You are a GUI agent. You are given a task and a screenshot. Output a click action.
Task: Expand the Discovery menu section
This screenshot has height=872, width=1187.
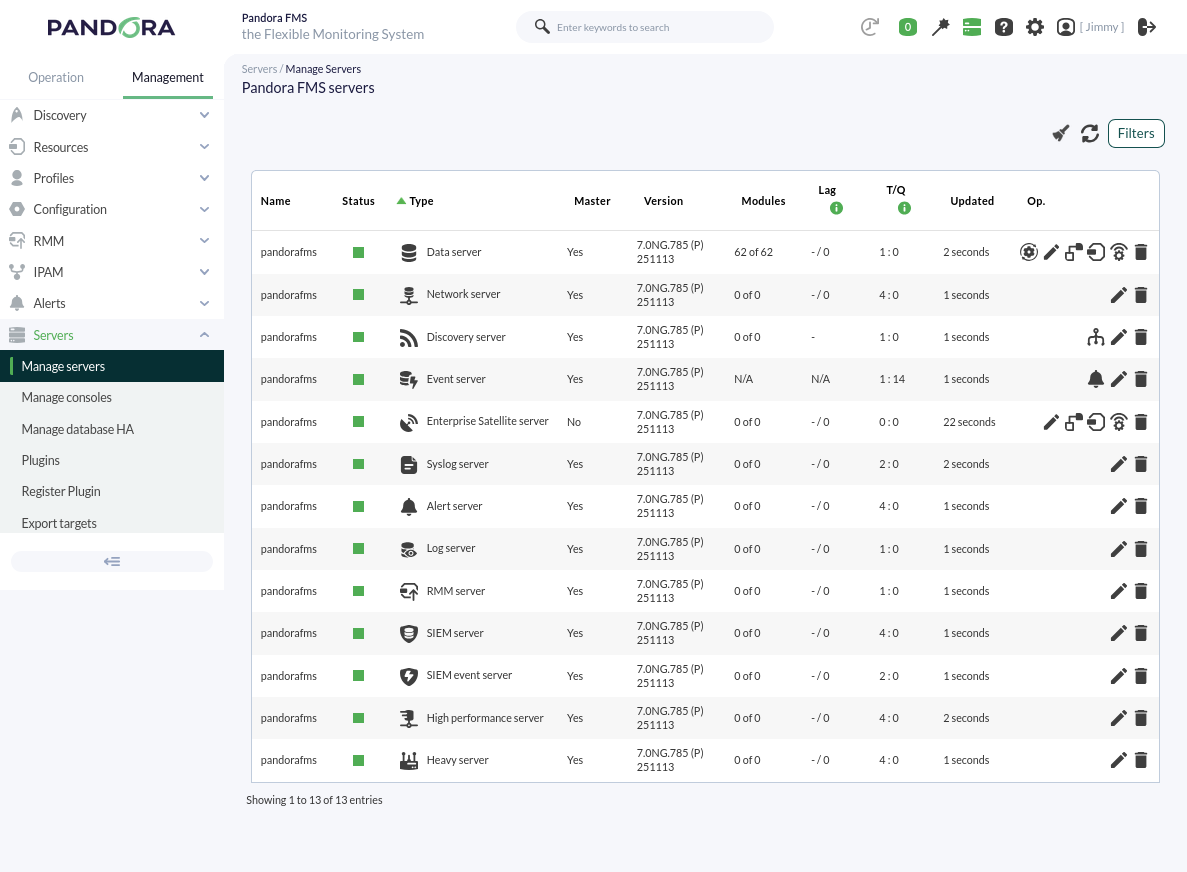pyautogui.click(x=112, y=115)
